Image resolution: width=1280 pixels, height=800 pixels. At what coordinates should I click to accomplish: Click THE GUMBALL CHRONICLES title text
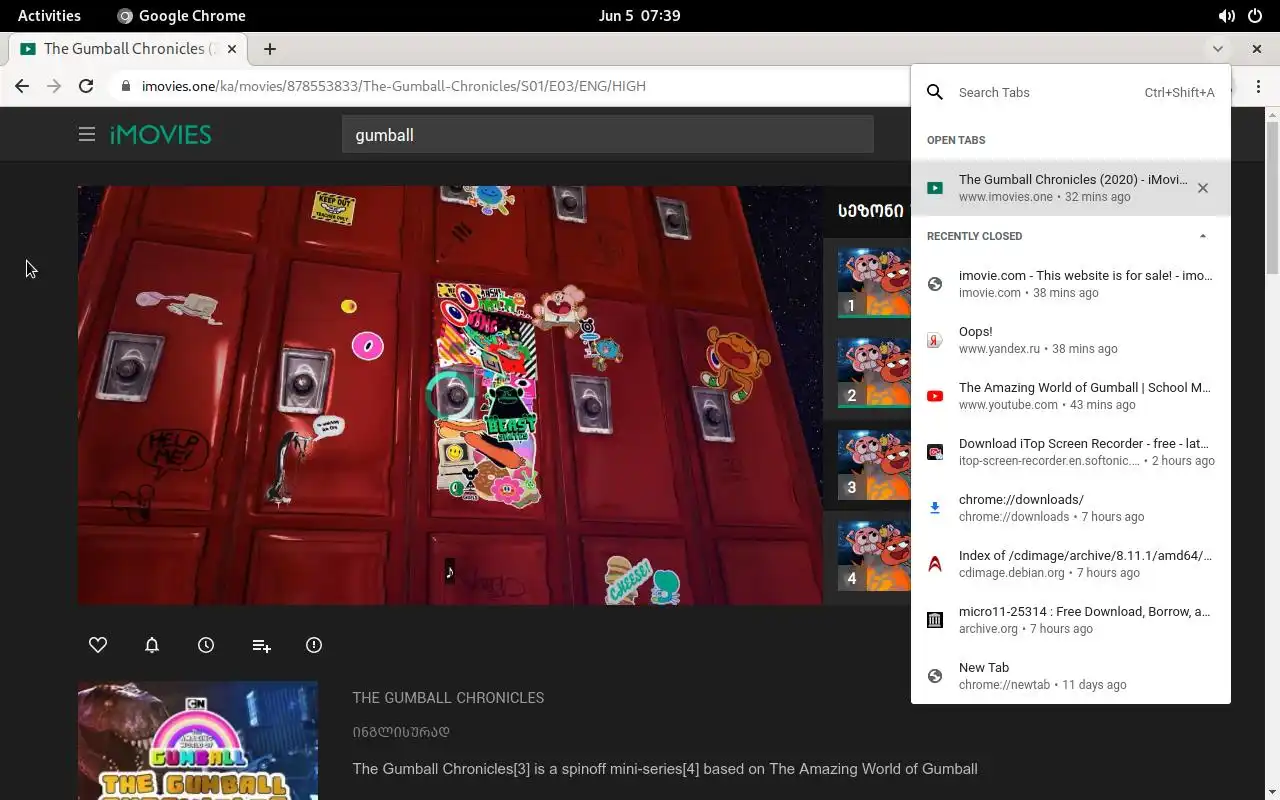pyautogui.click(x=448, y=698)
